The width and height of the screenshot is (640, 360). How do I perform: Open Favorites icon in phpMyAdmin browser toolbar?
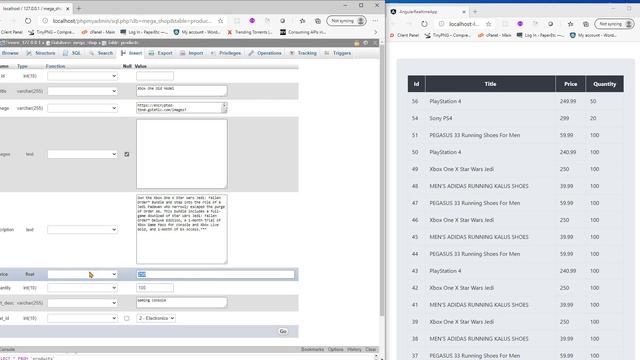tap(302, 21)
